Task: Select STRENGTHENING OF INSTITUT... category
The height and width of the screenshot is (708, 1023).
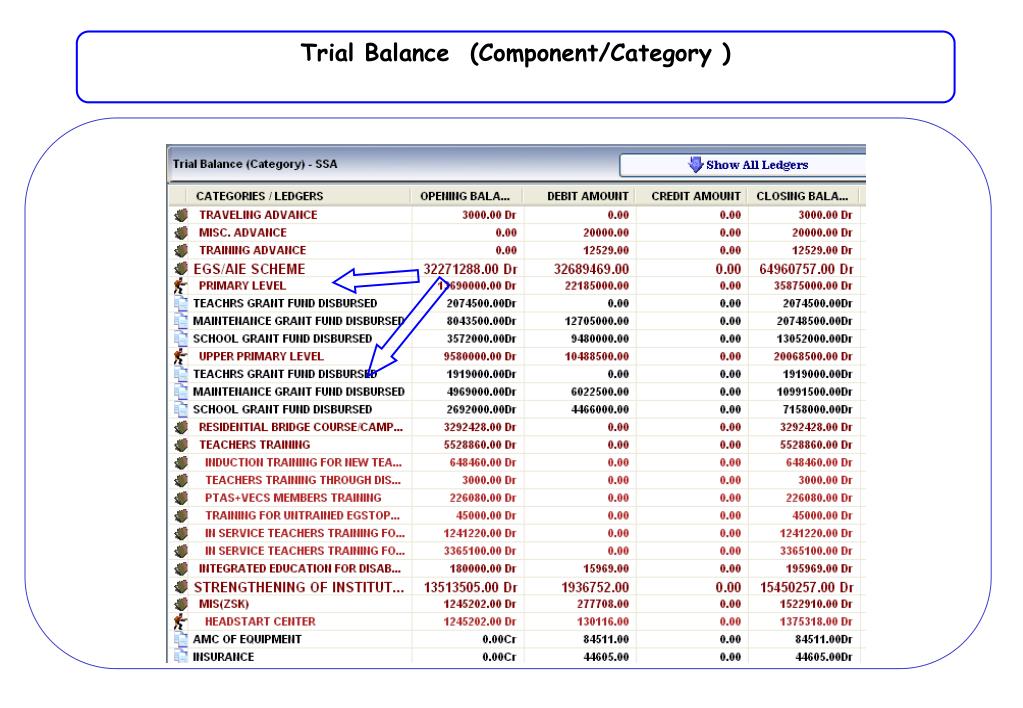Action: (299, 587)
